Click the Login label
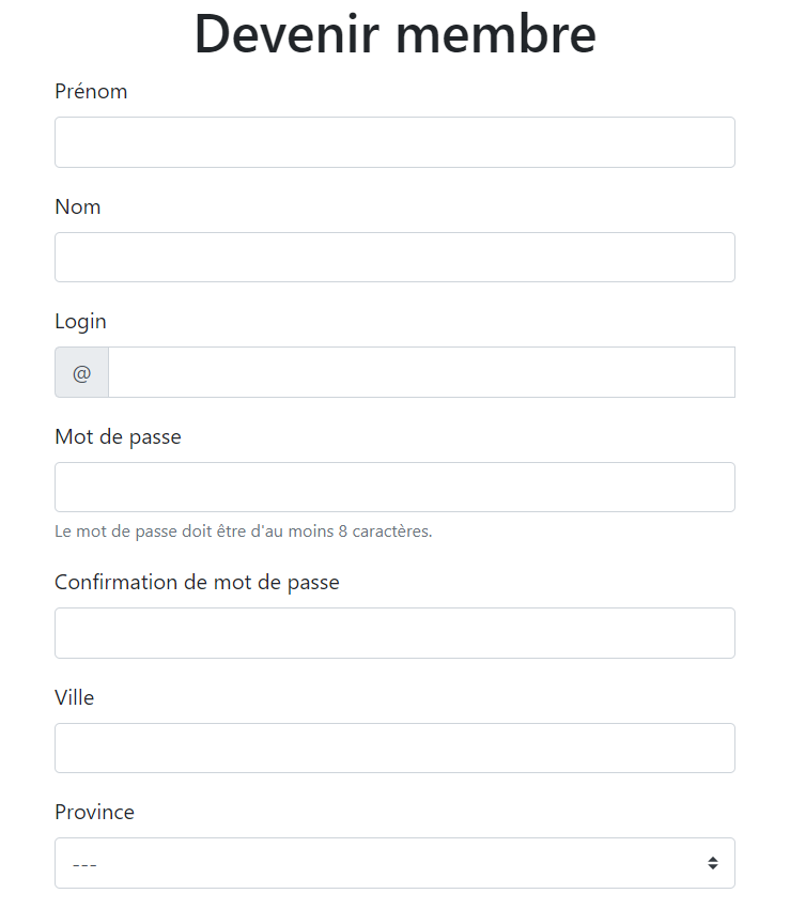790x909 pixels. (80, 322)
